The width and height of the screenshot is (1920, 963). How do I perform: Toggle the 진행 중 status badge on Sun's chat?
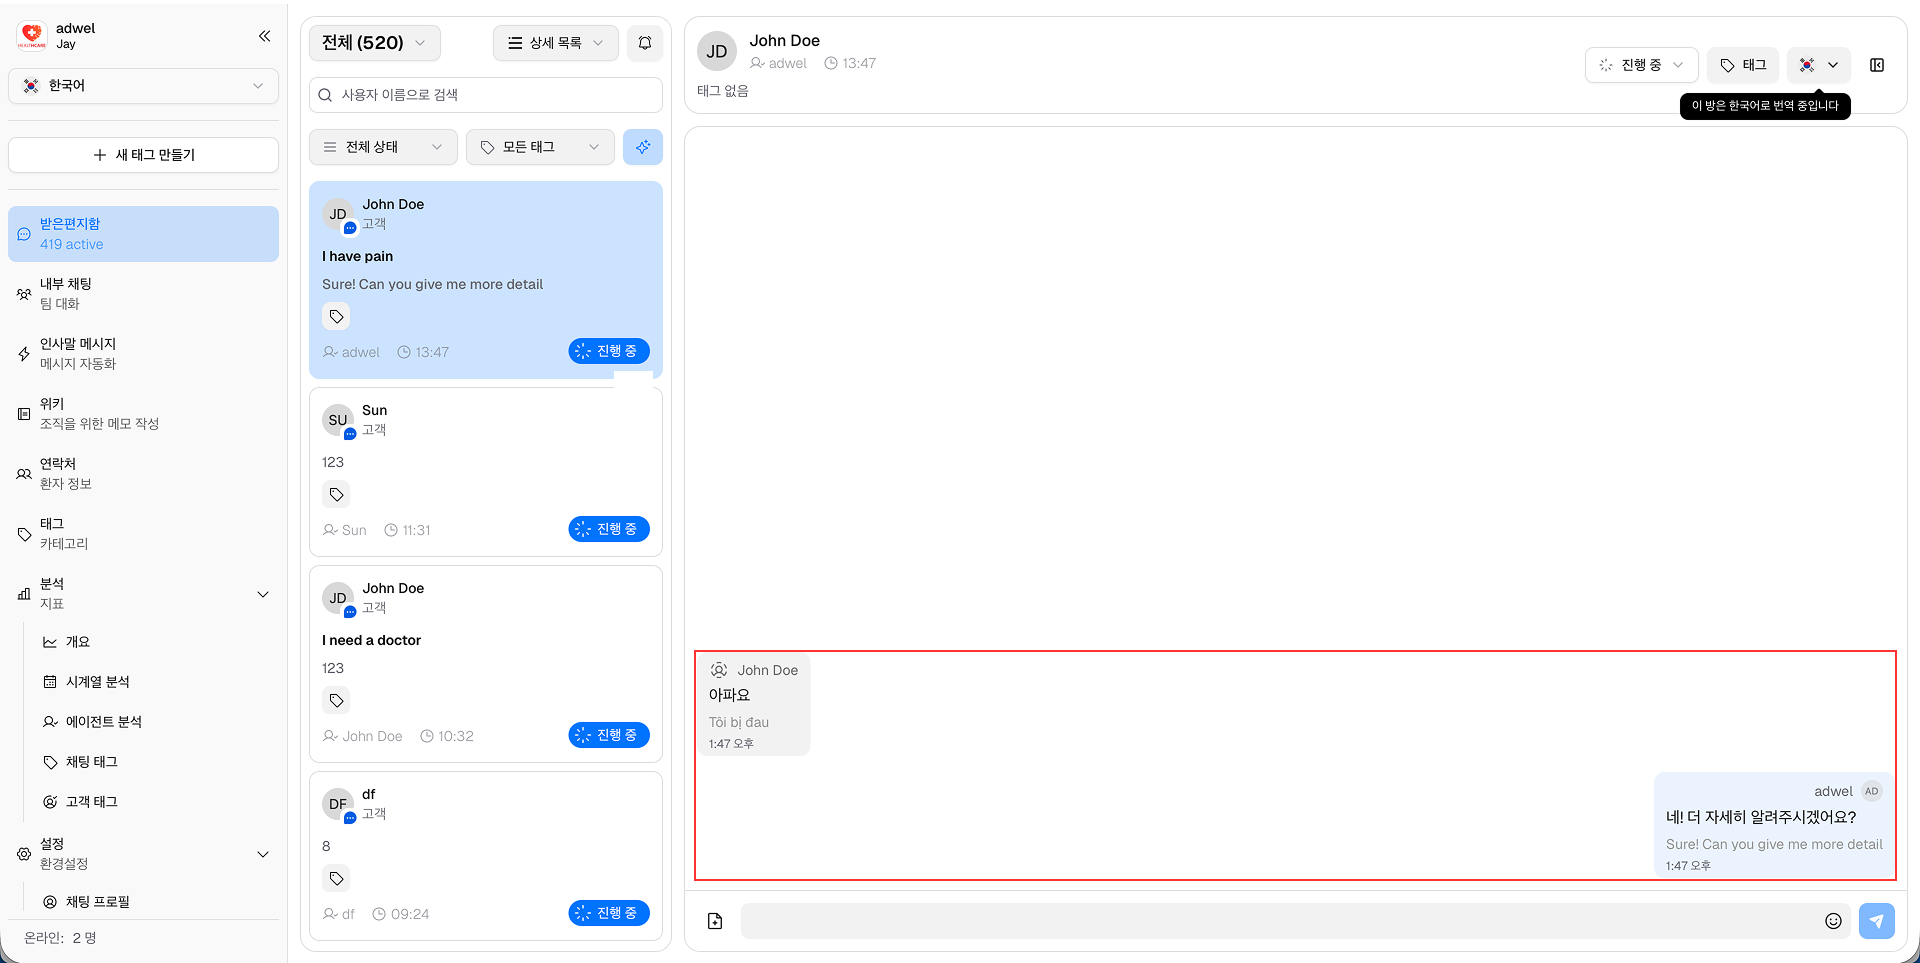608,529
